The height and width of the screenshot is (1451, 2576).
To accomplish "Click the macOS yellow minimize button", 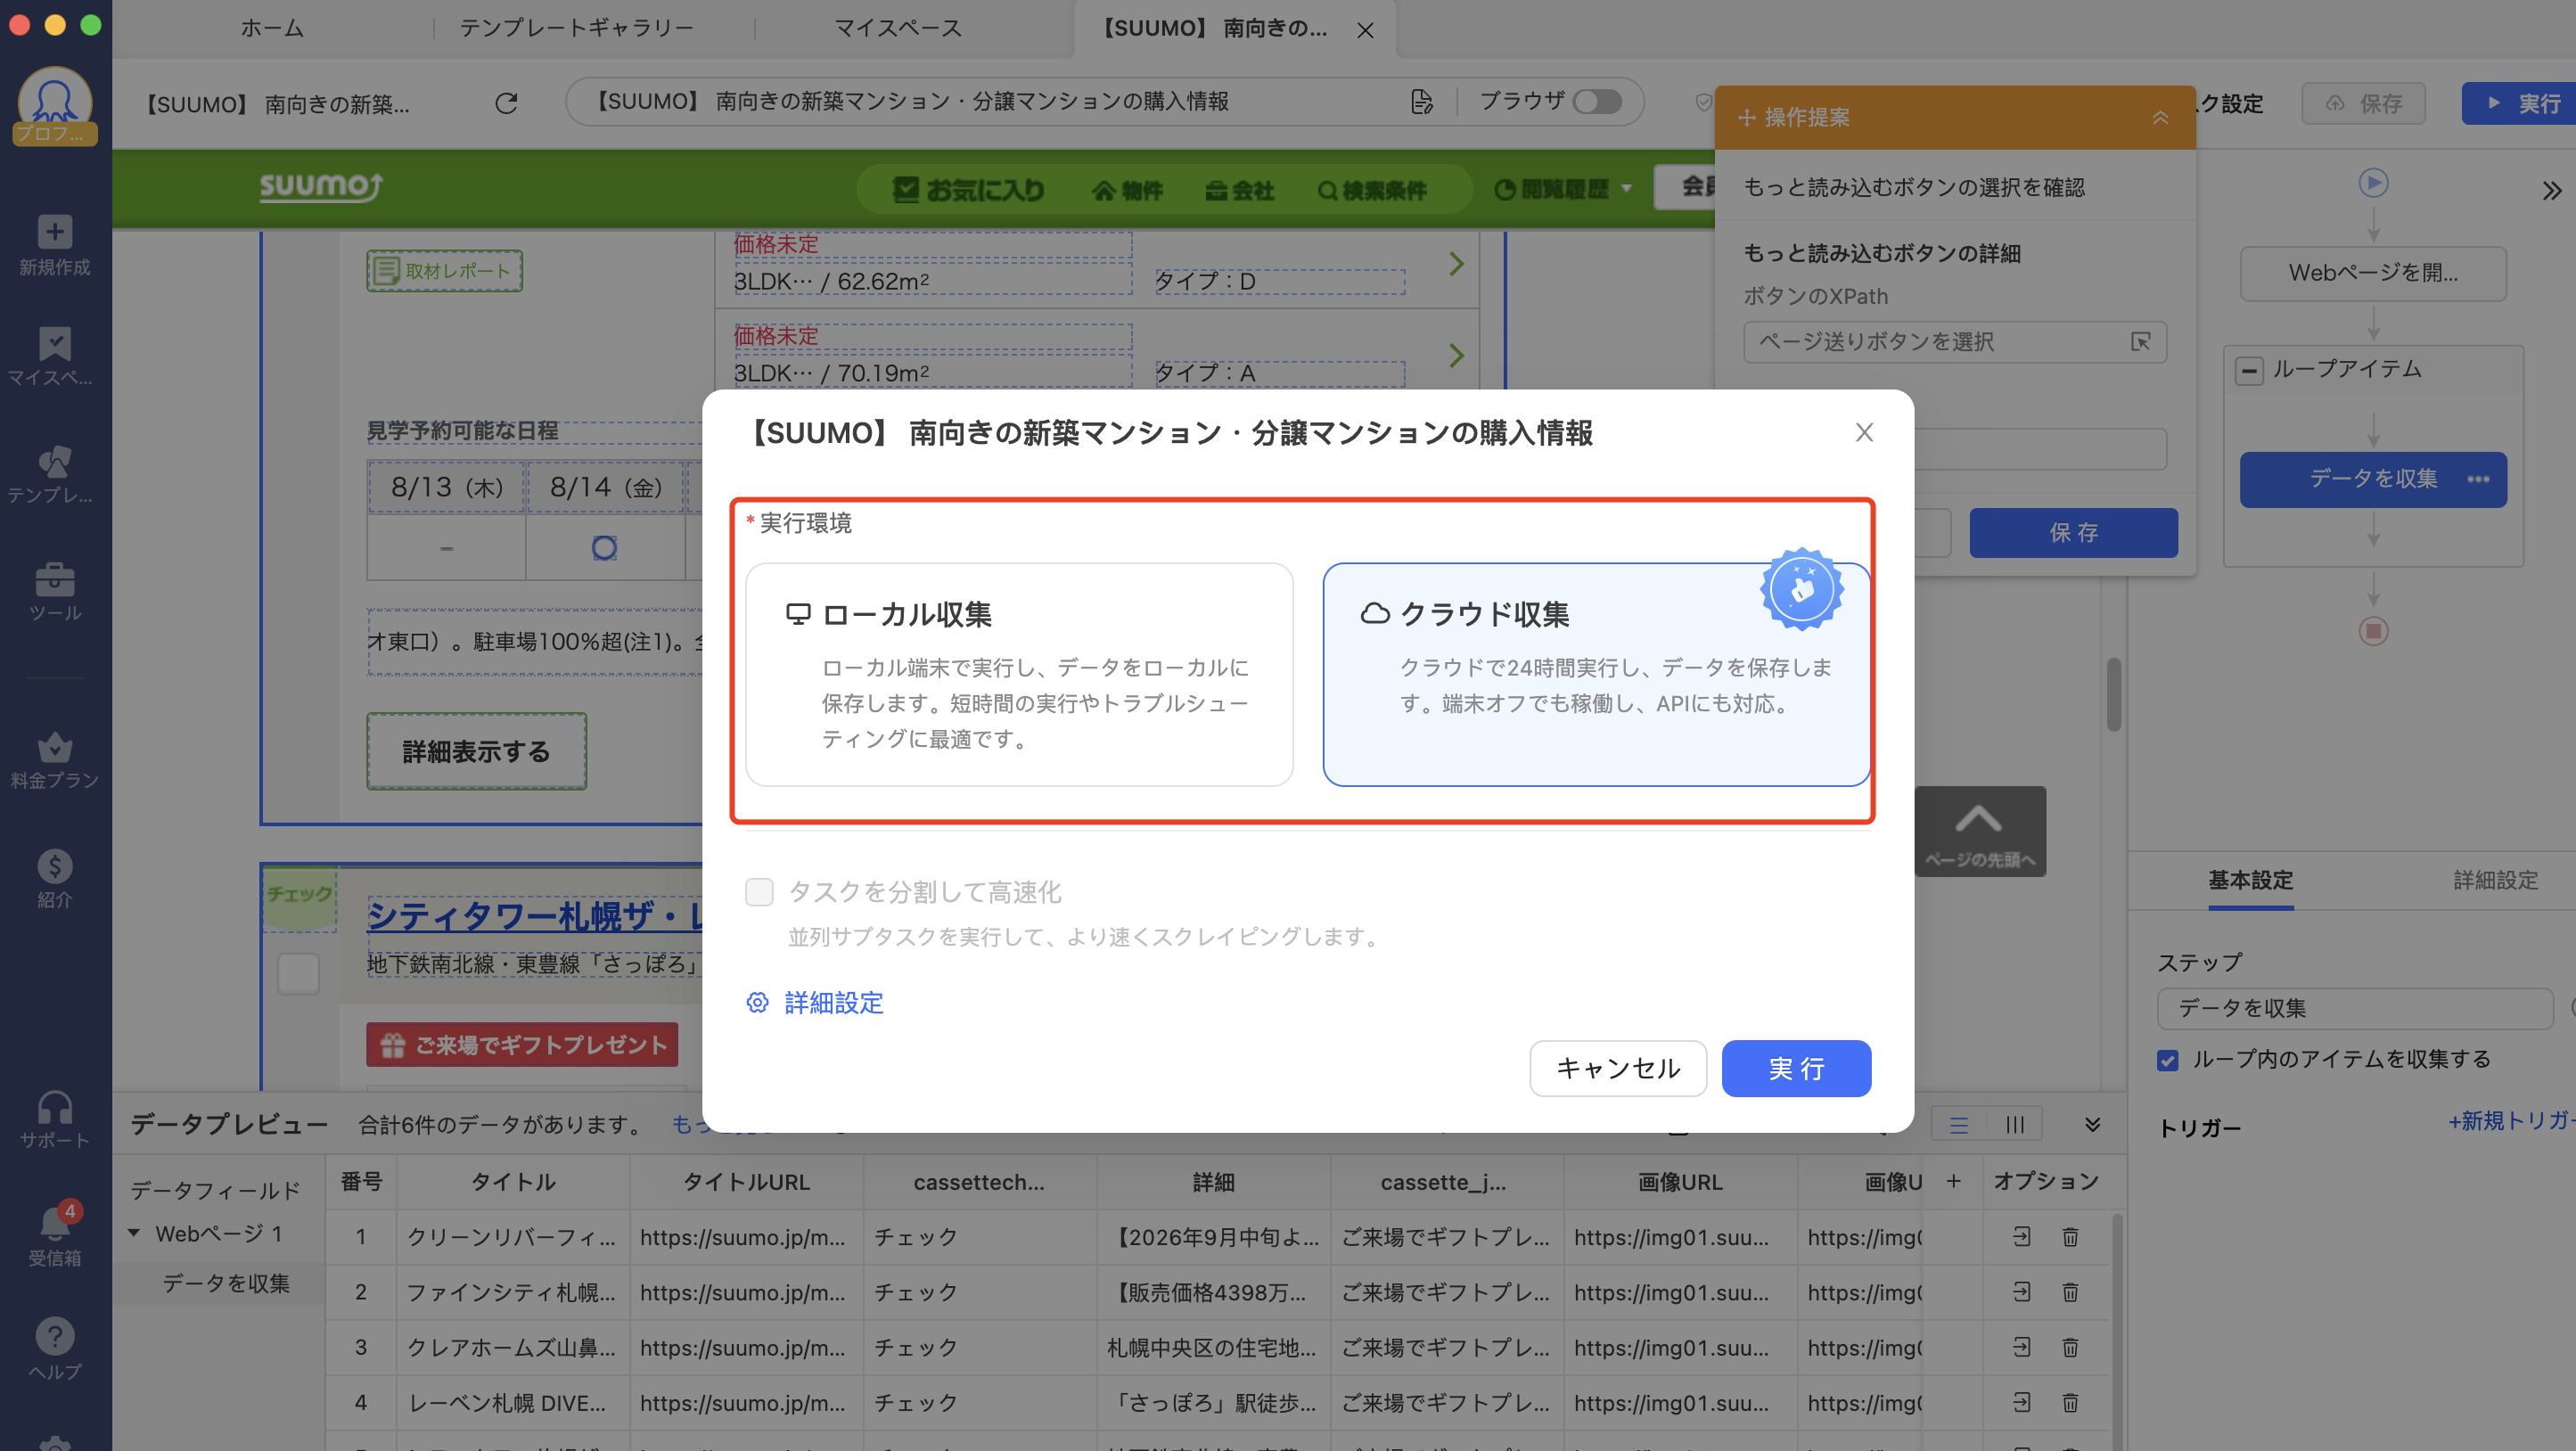I will 55,25.
